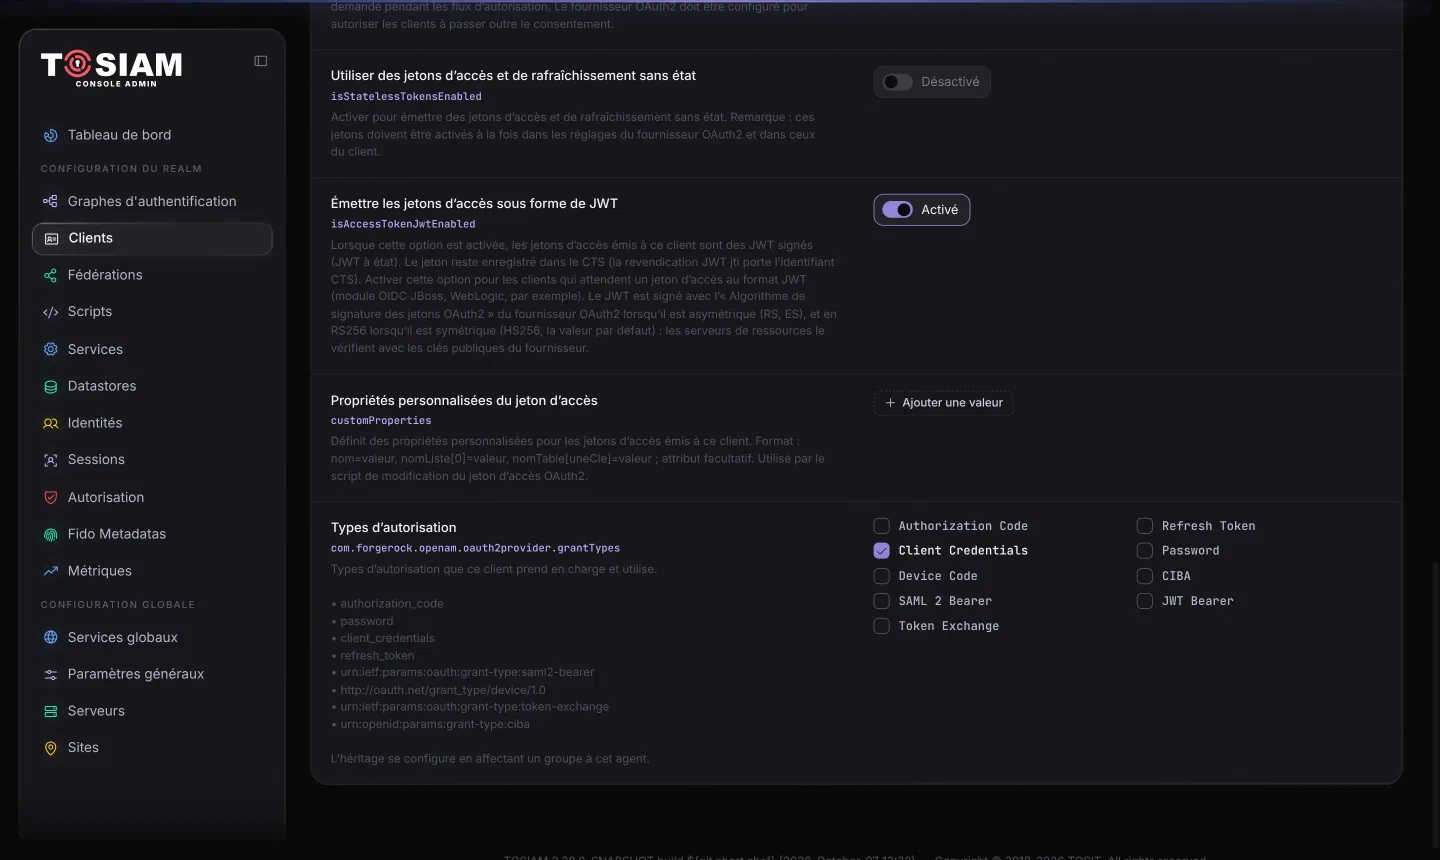Image resolution: width=1440 pixels, height=860 pixels.
Task: Check the Refresh Token grant type
Action: tap(1145, 526)
